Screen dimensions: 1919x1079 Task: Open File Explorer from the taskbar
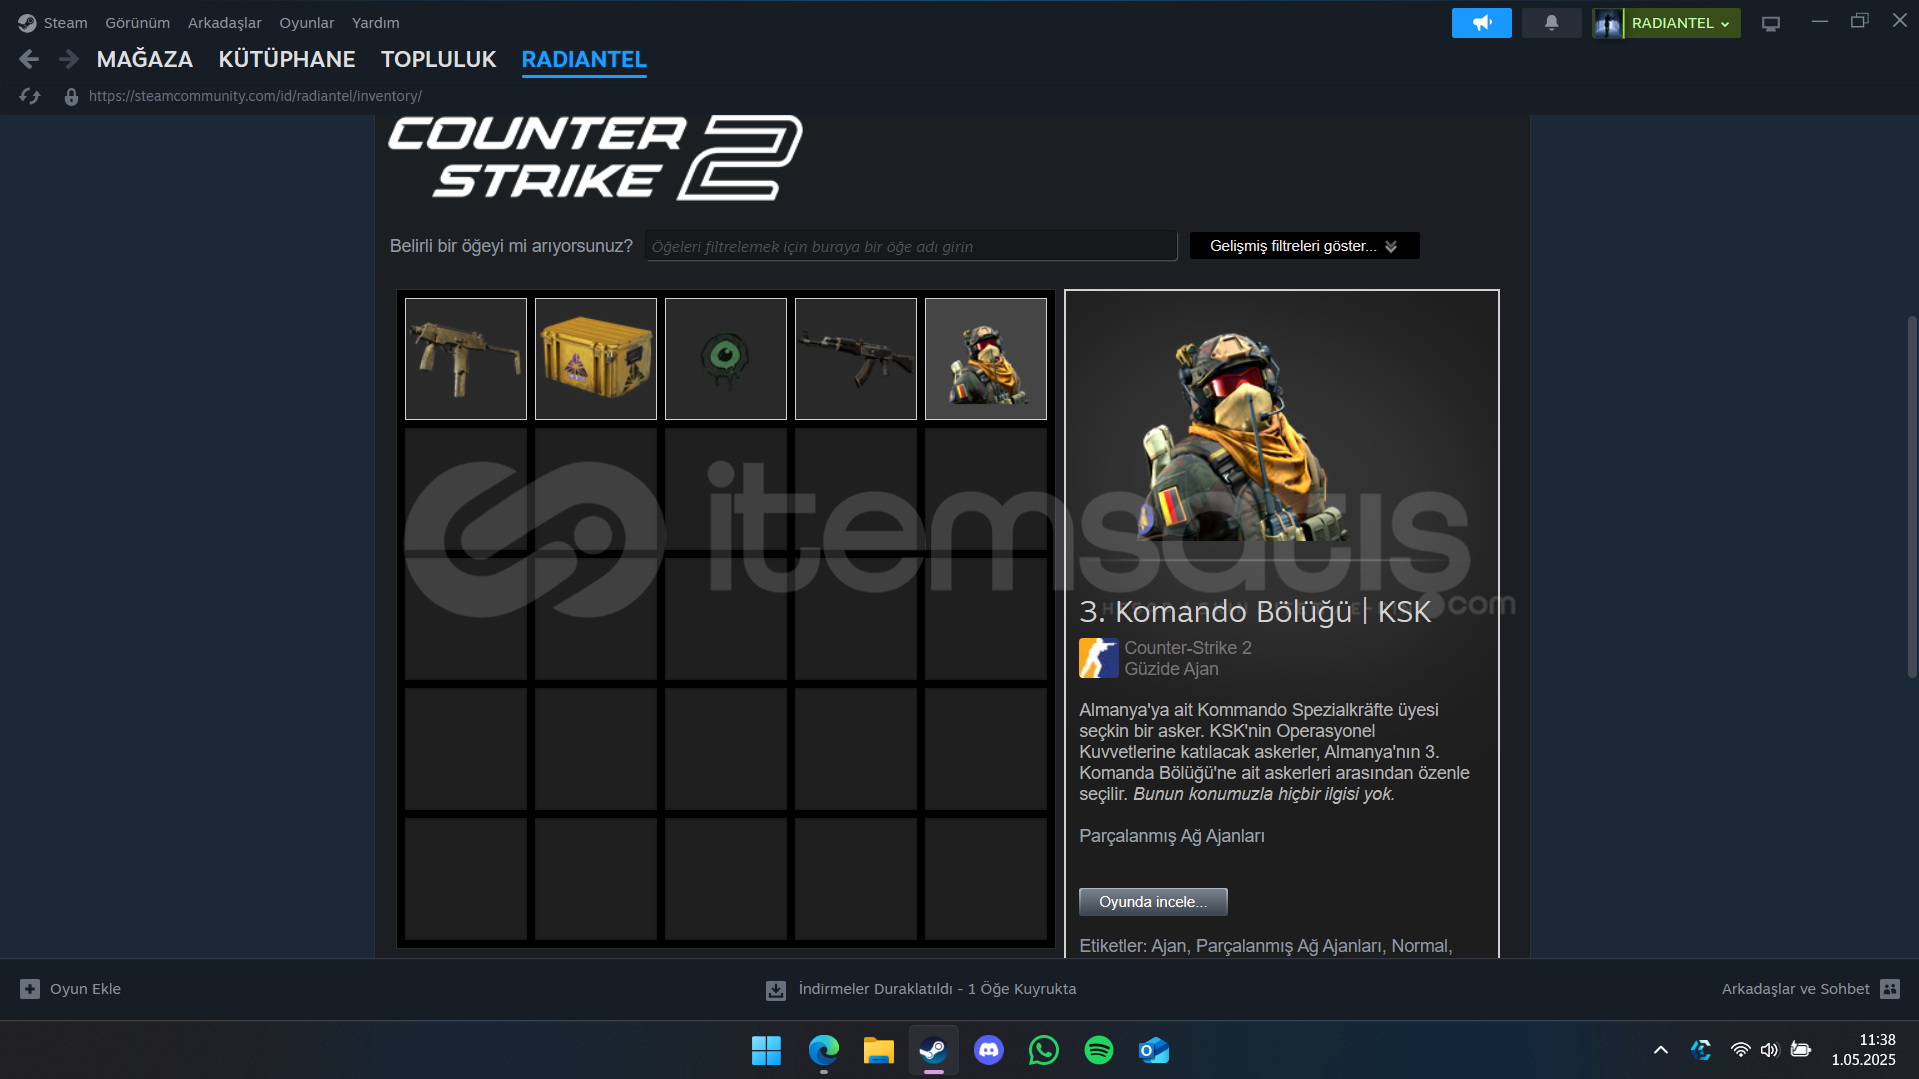click(878, 1050)
